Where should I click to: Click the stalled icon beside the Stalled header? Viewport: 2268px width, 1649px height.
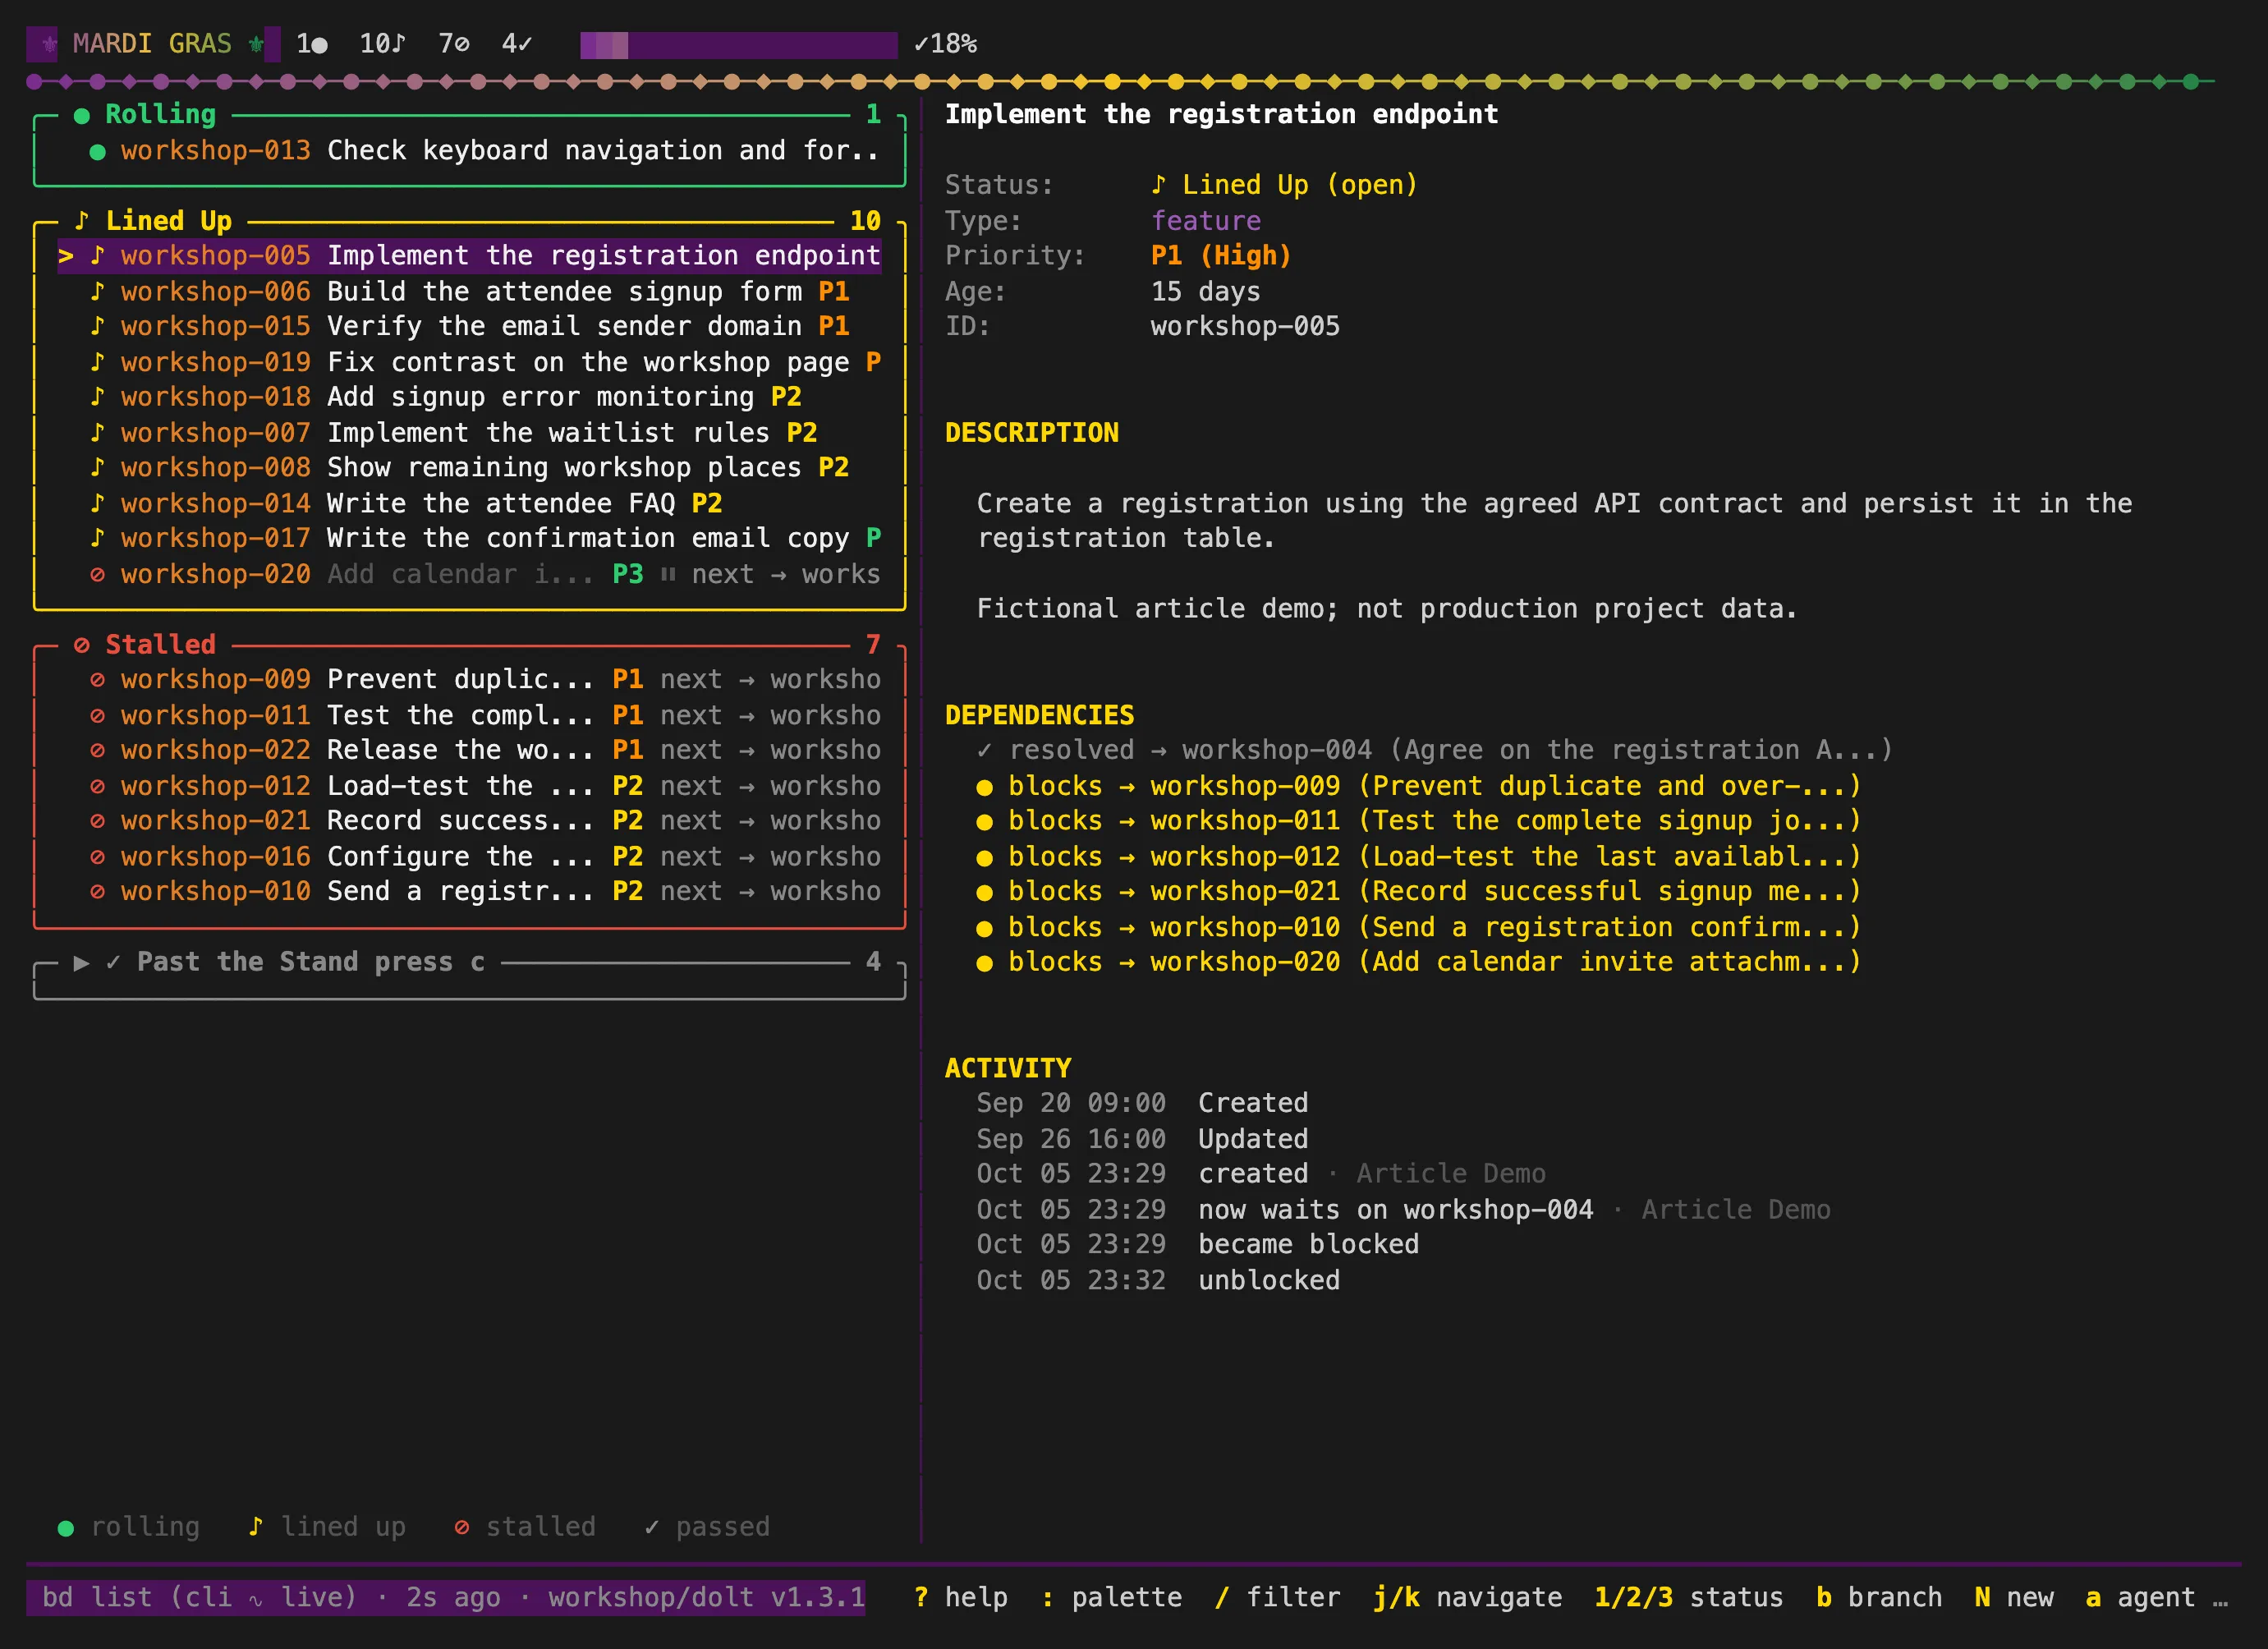coord(82,645)
